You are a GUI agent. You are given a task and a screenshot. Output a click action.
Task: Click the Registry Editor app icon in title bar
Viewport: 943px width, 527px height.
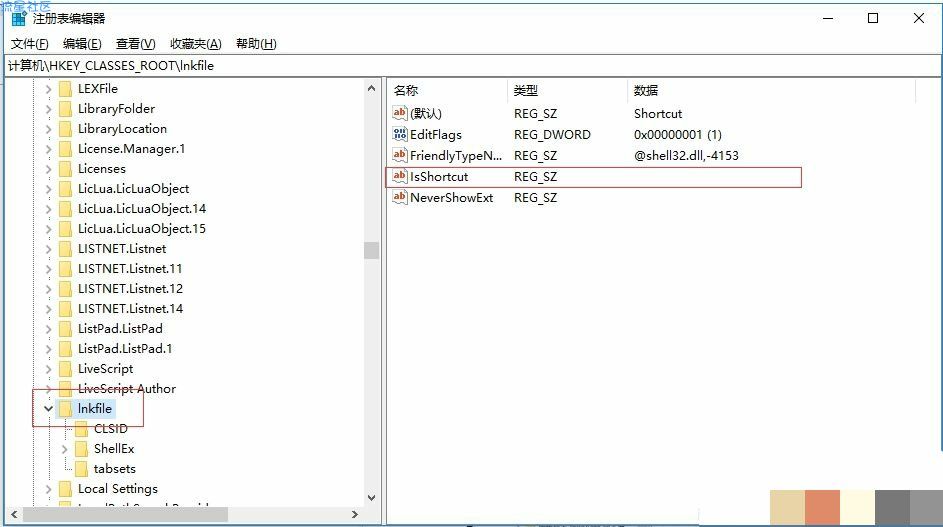tap(19, 19)
